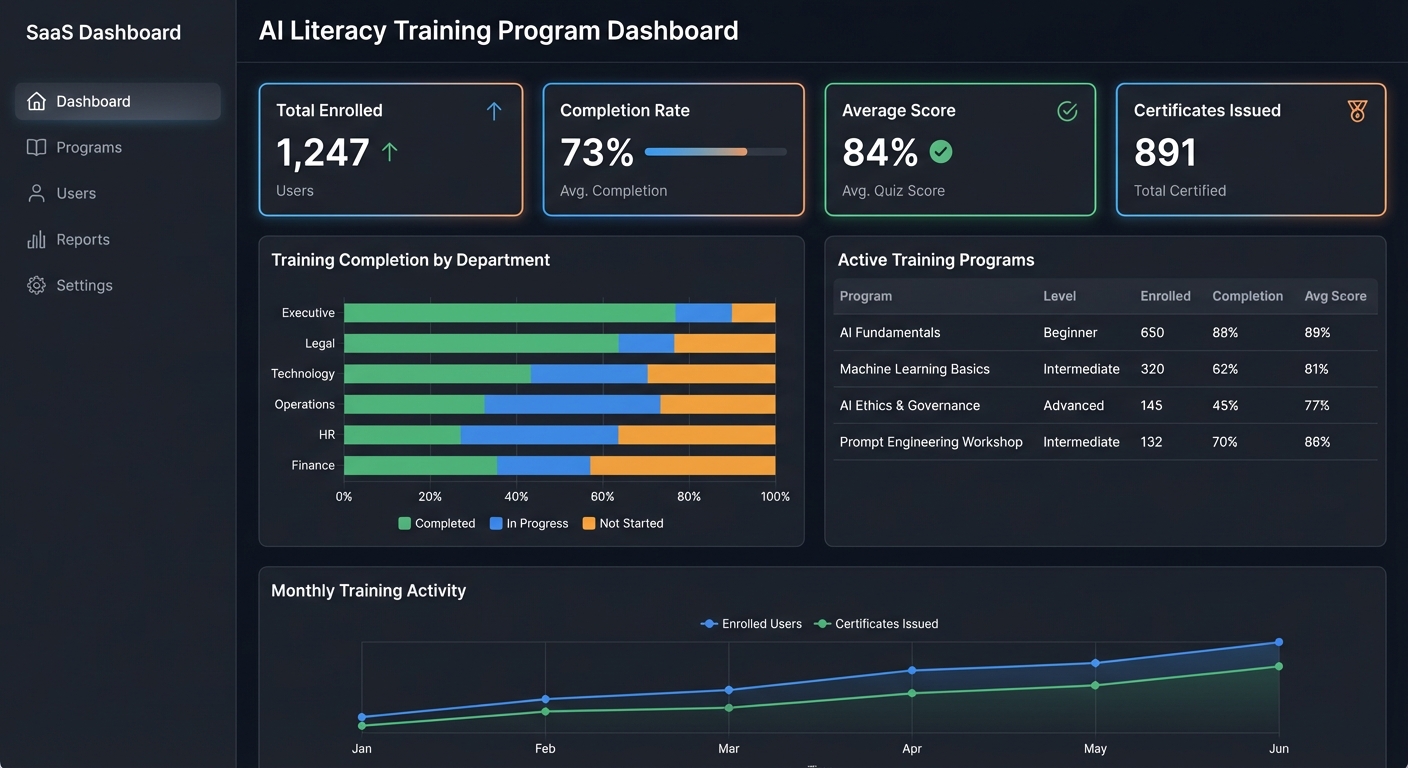Toggle Certificates Issued series visibility
The height and width of the screenshot is (768, 1408).
[876, 623]
